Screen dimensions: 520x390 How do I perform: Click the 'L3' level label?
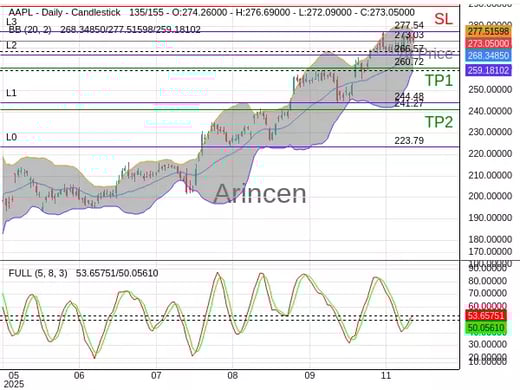(x=11, y=22)
